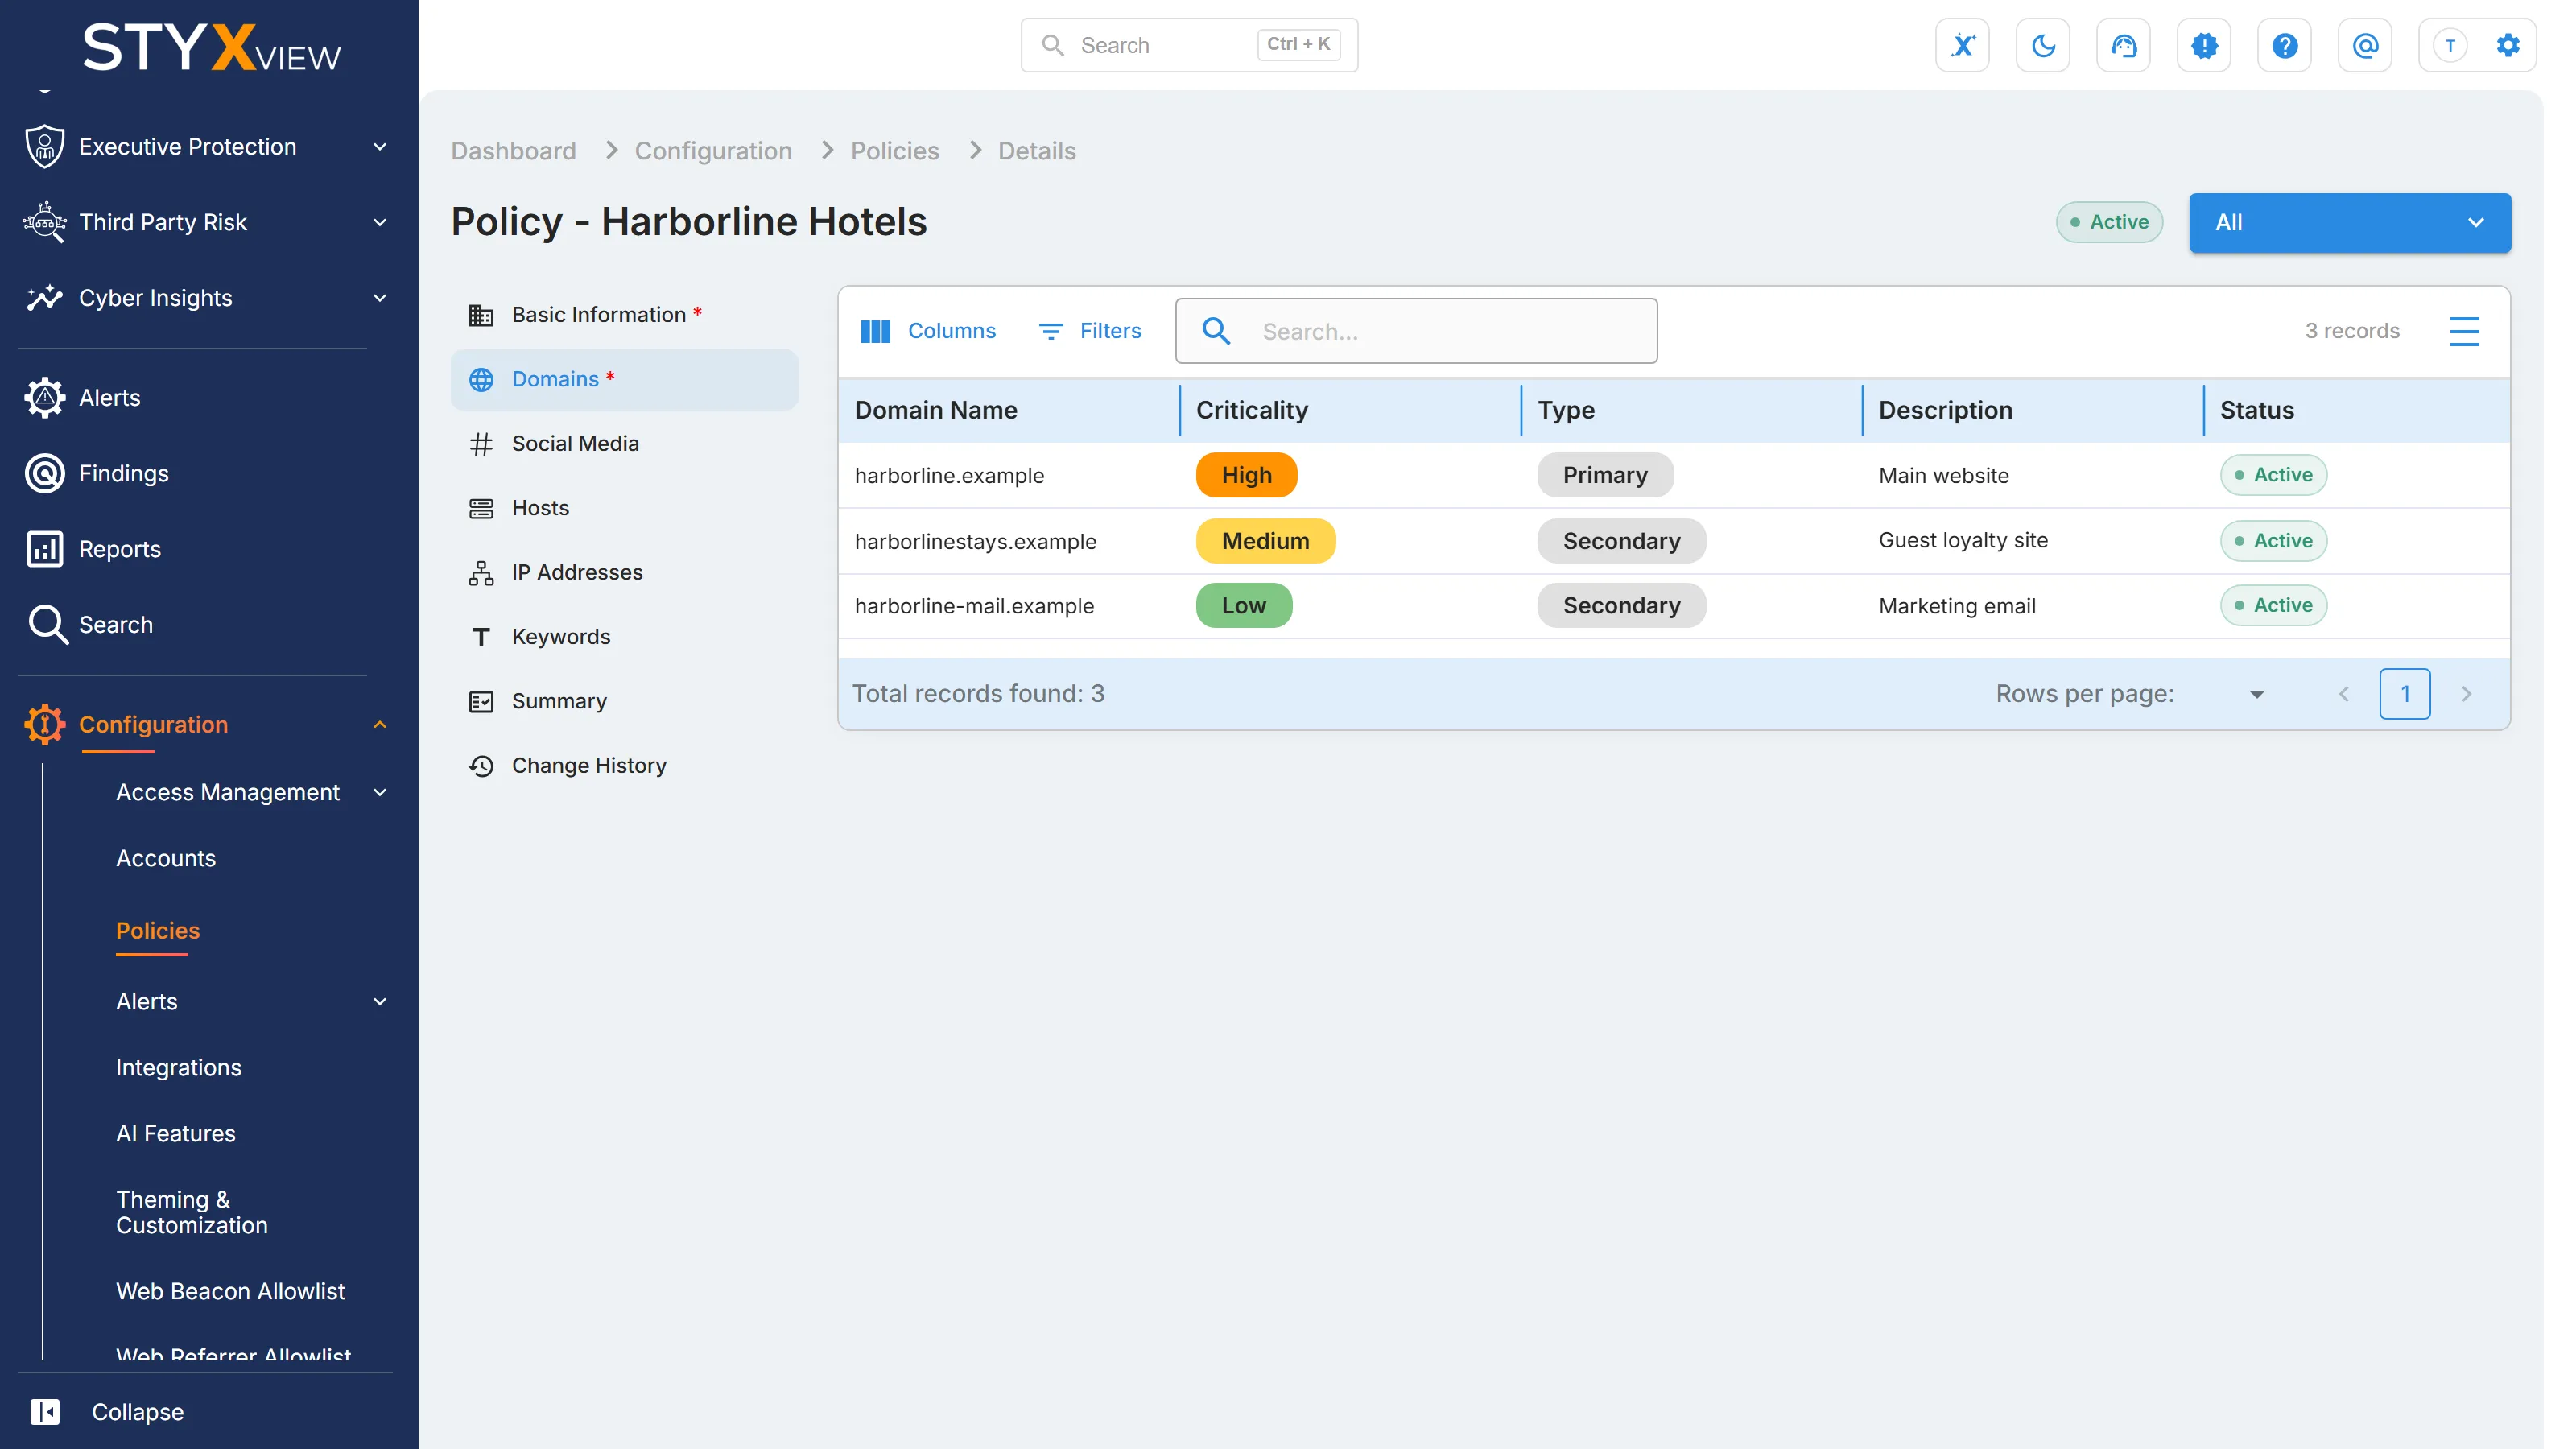This screenshot has height=1449, width=2576.
Task: Go to Policies breadcrumb link
Action: [x=894, y=150]
